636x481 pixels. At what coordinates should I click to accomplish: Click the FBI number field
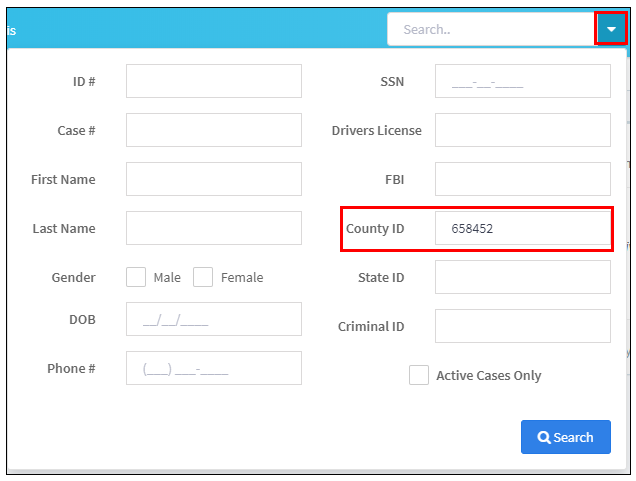(x=523, y=179)
